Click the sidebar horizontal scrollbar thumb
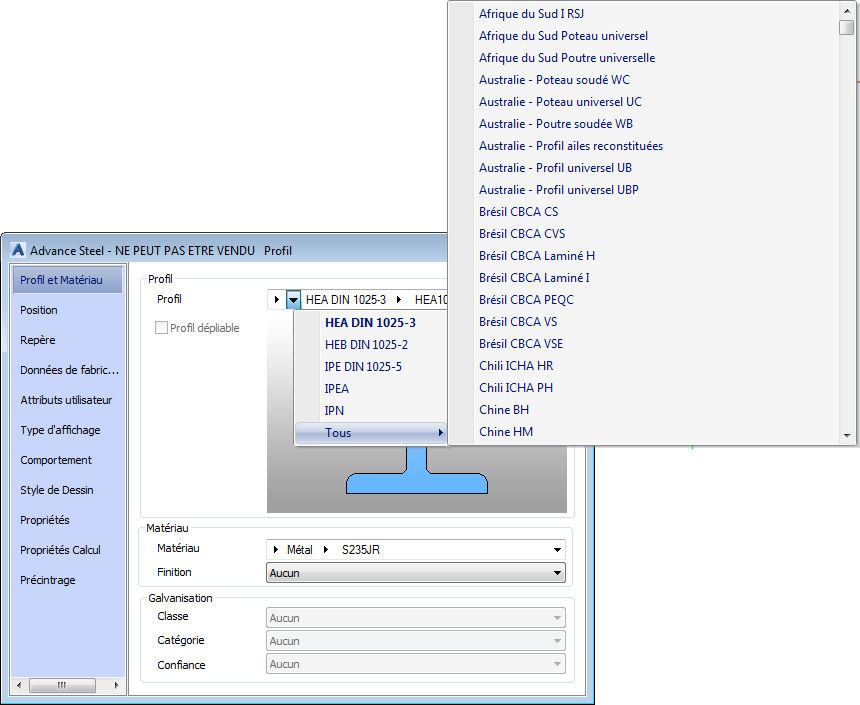The image size is (860, 705). pyautogui.click(x=62, y=685)
